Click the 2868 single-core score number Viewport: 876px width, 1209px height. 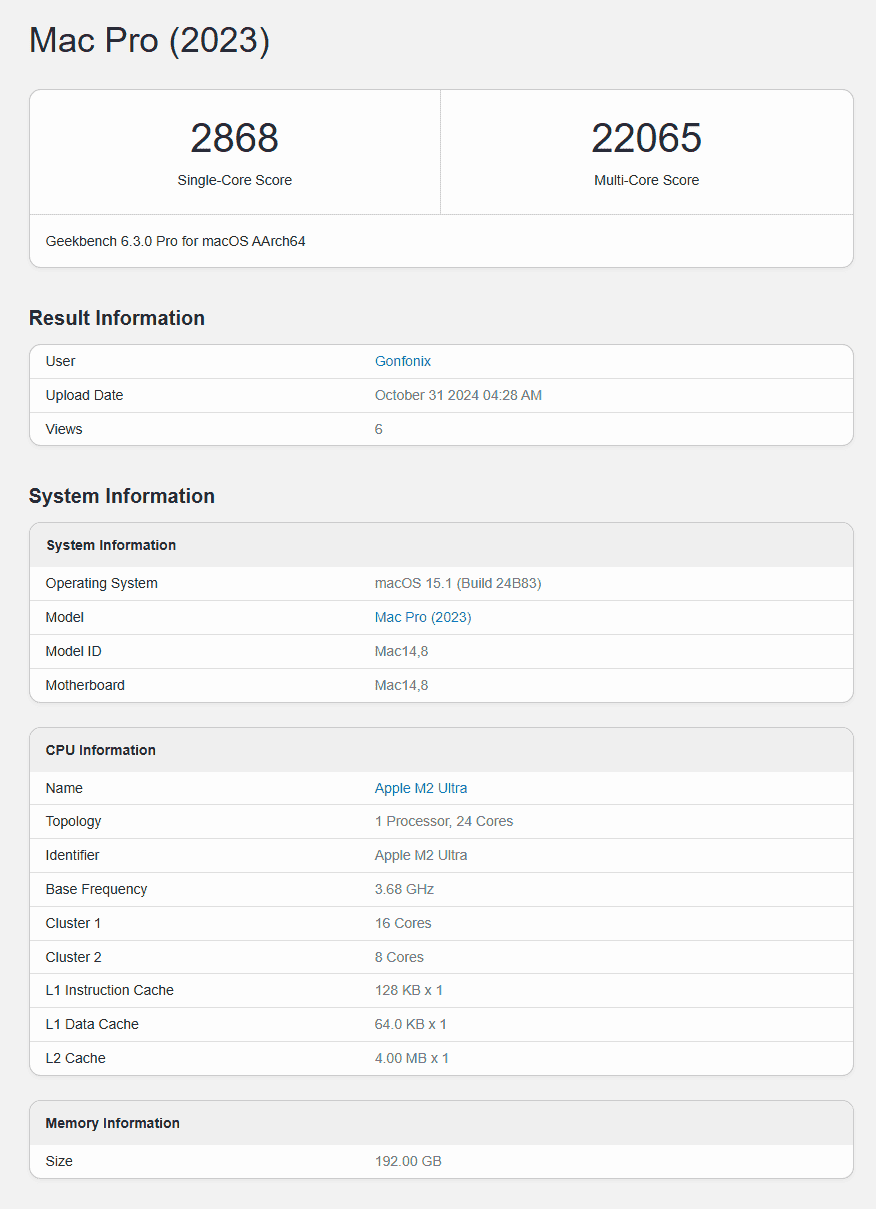[234, 138]
